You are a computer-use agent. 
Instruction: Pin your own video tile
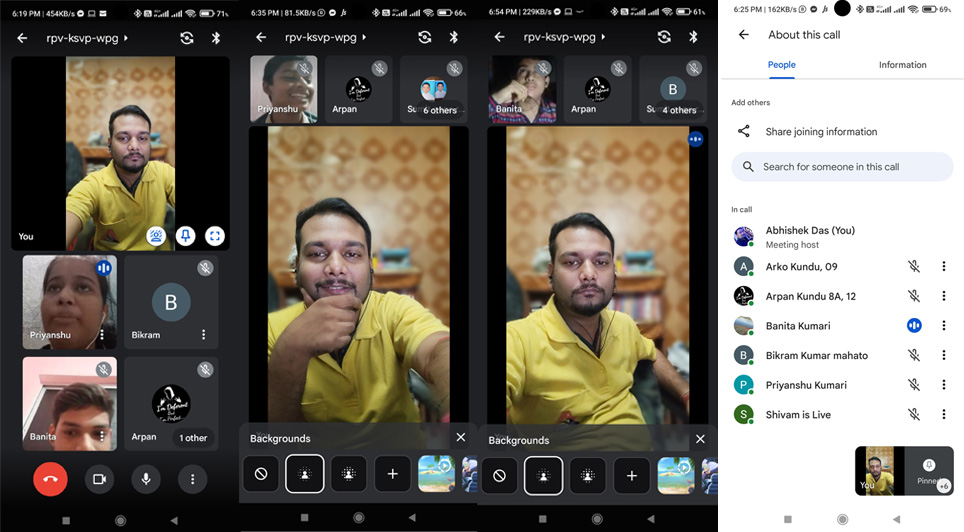[x=185, y=236]
